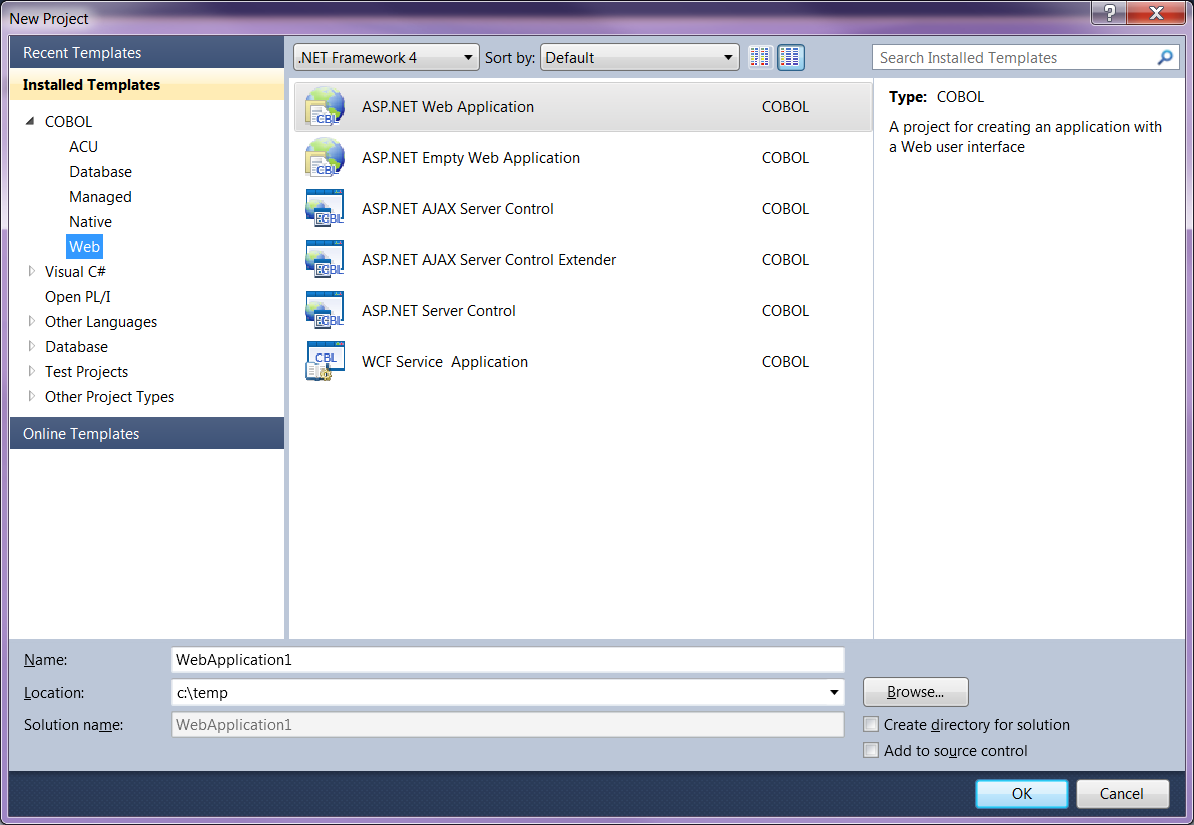Open the .NET Framework 4 dropdown

[x=386, y=57]
